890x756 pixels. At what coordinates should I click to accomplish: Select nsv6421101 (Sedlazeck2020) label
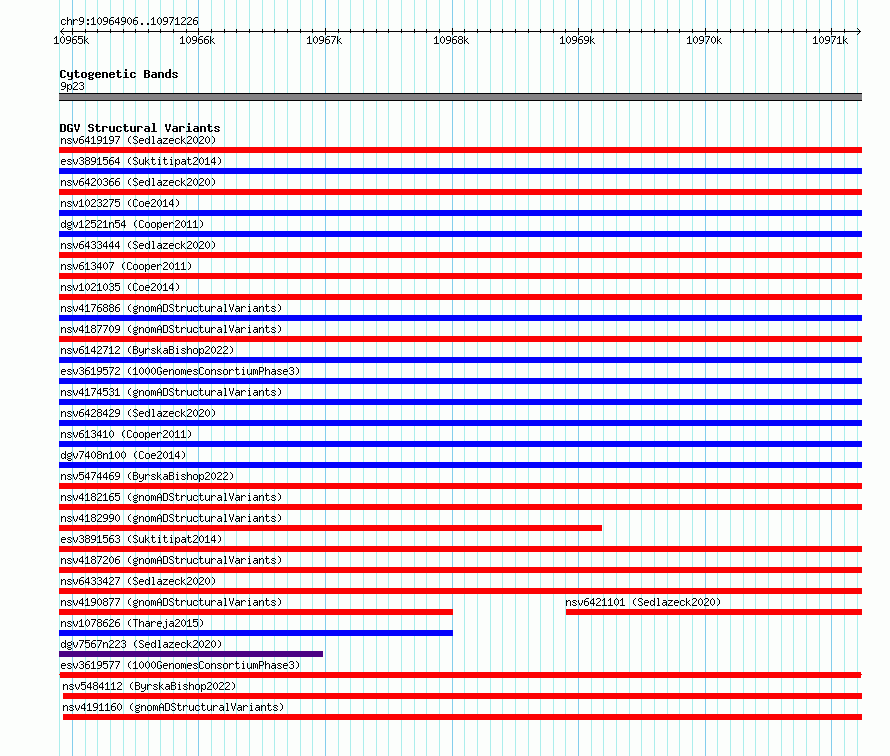[x=643, y=602]
